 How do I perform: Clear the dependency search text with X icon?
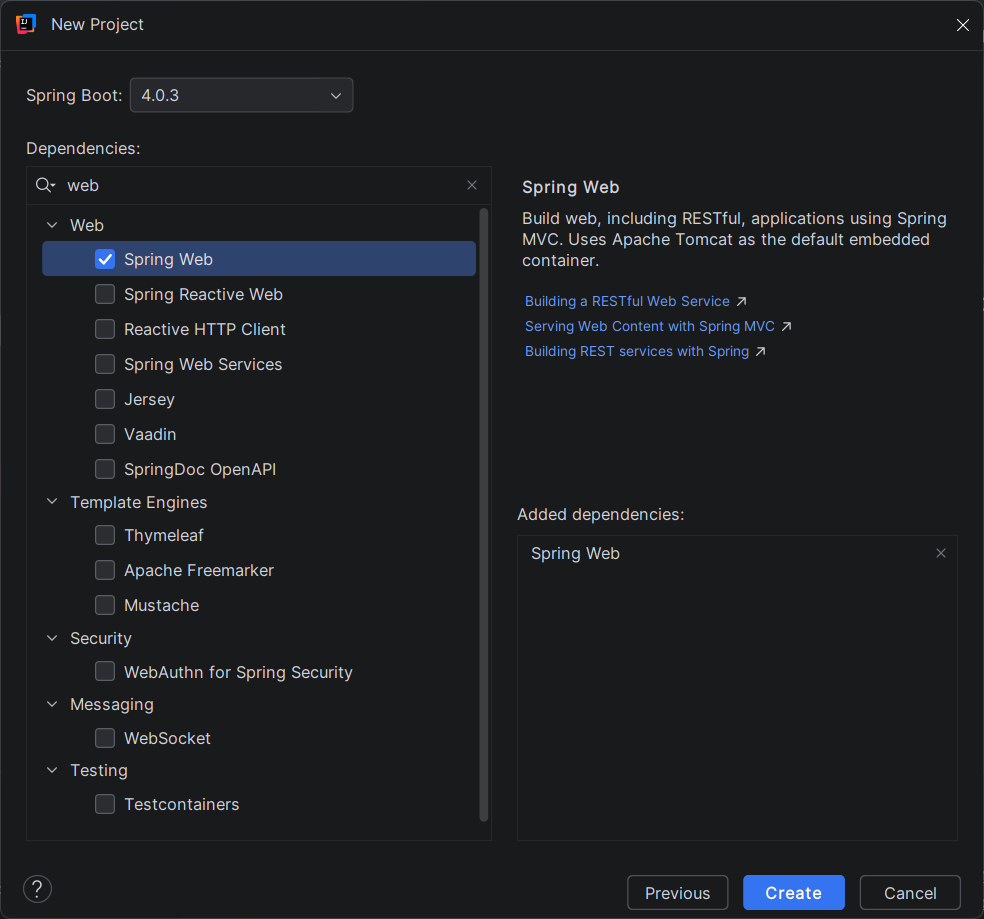click(x=472, y=185)
